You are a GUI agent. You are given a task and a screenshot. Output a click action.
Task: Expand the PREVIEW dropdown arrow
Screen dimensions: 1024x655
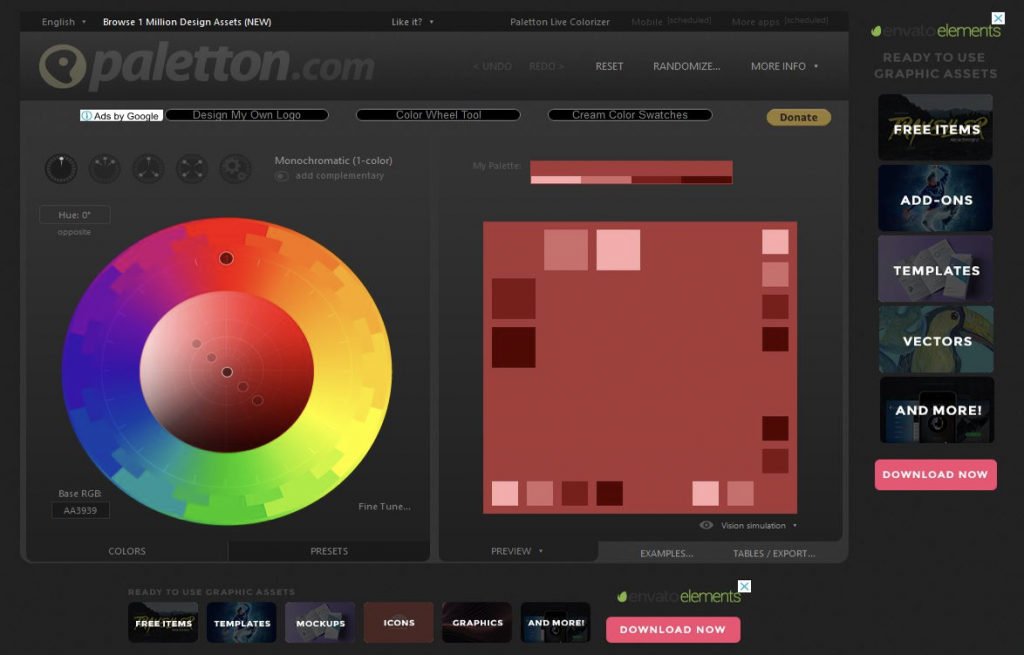(x=541, y=551)
